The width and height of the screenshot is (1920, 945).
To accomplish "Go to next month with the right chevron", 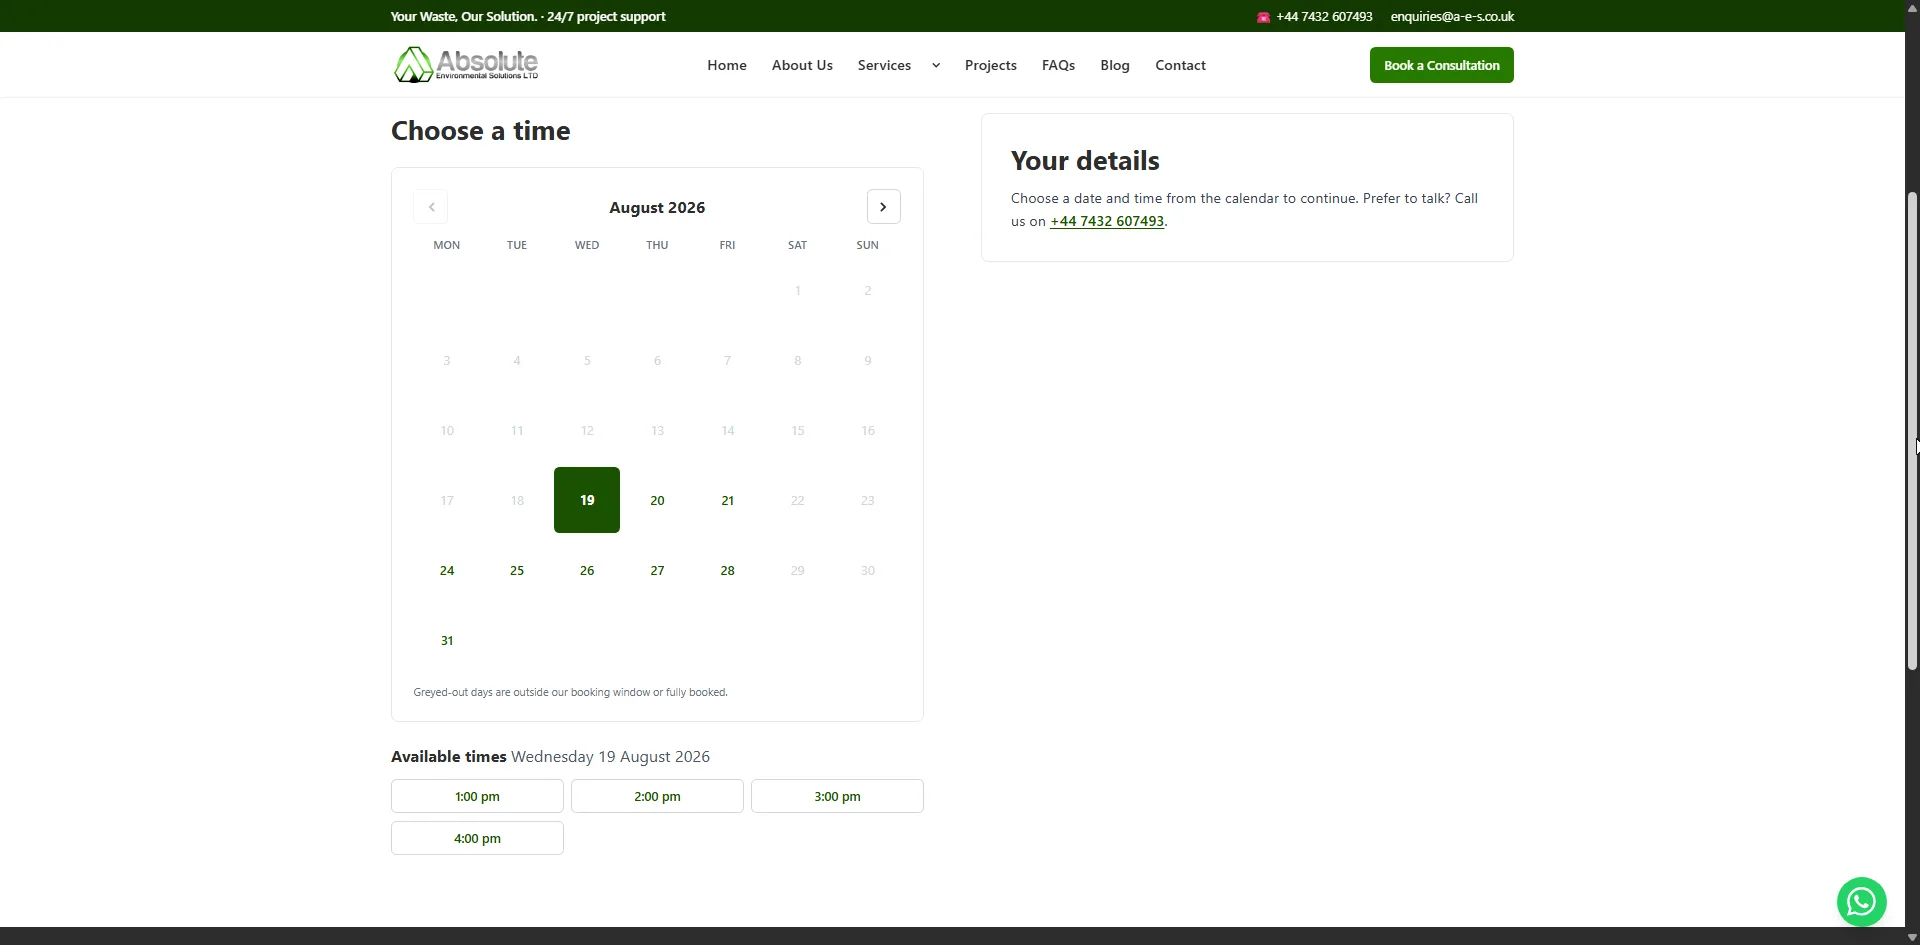I will [883, 207].
